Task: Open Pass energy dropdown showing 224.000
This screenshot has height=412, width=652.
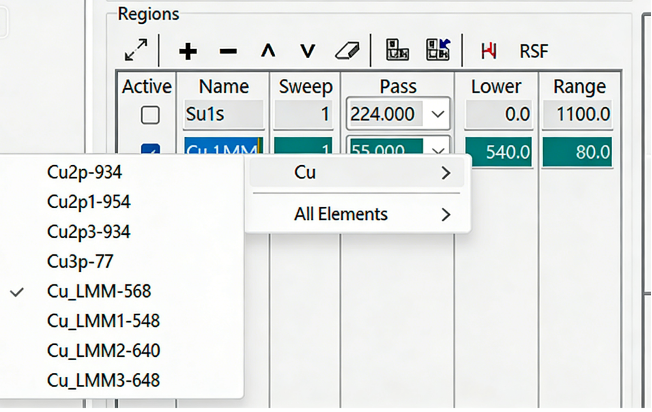Action: 437,114
